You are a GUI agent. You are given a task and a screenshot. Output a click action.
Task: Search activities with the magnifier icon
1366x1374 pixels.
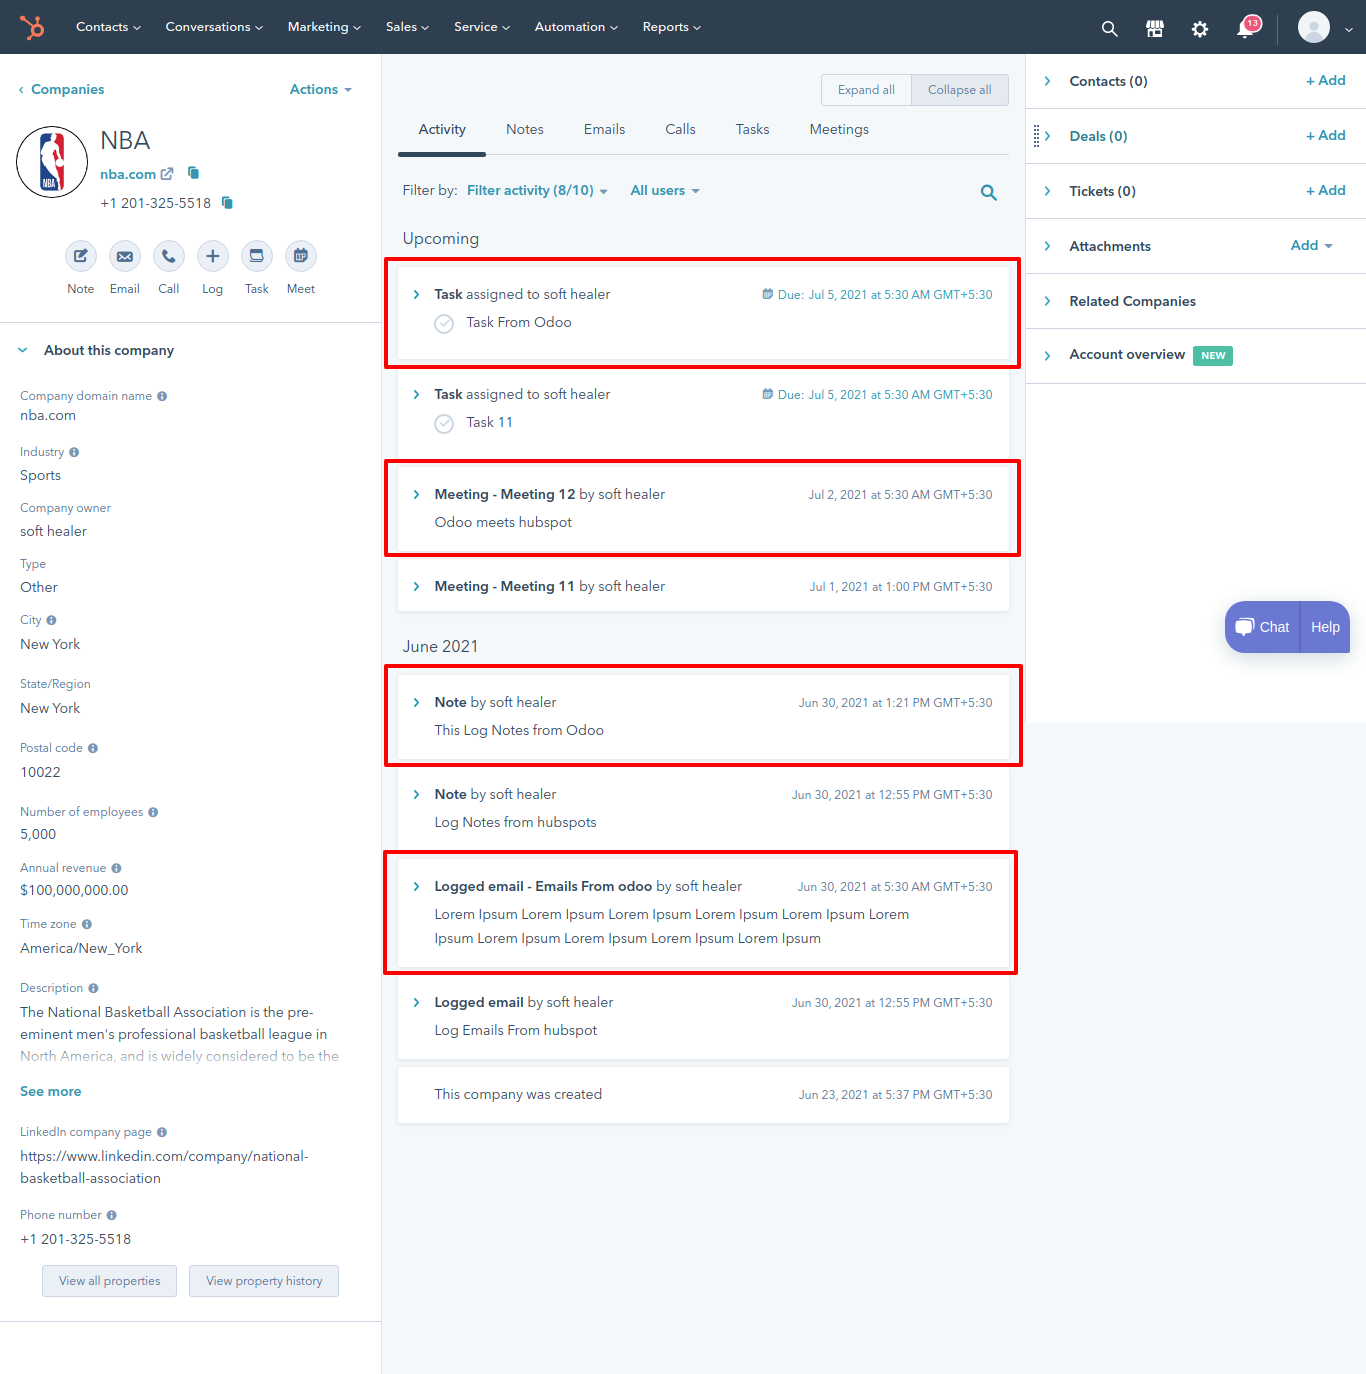(x=989, y=193)
